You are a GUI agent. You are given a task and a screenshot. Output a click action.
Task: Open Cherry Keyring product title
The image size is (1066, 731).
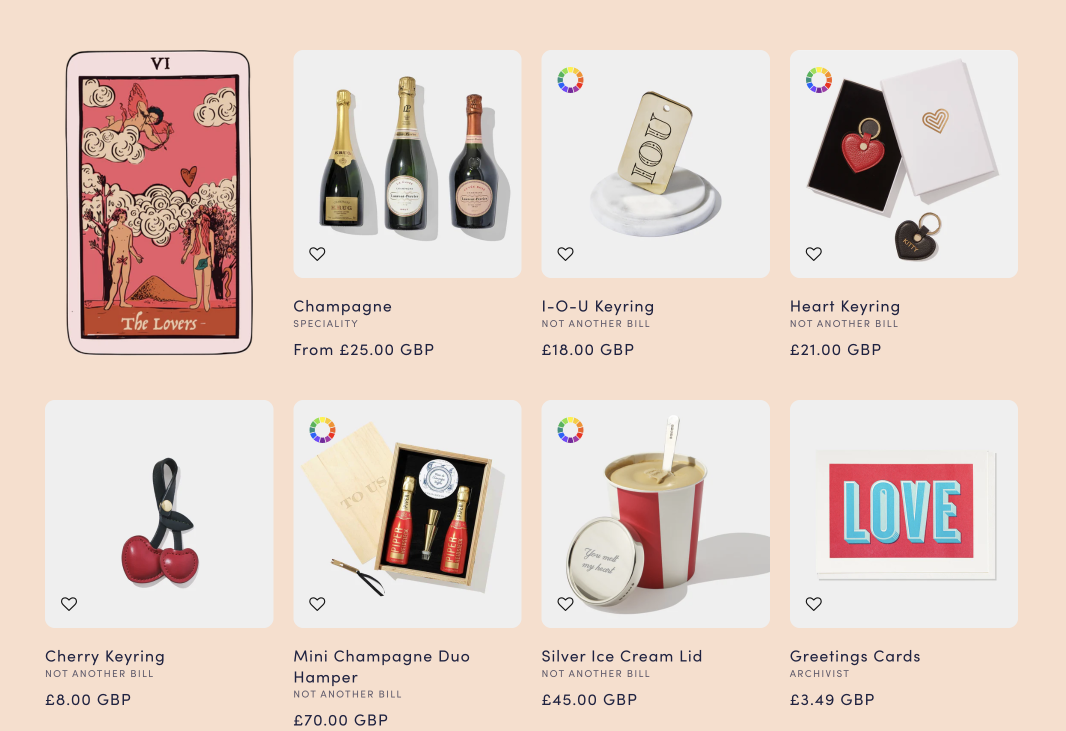(x=105, y=656)
